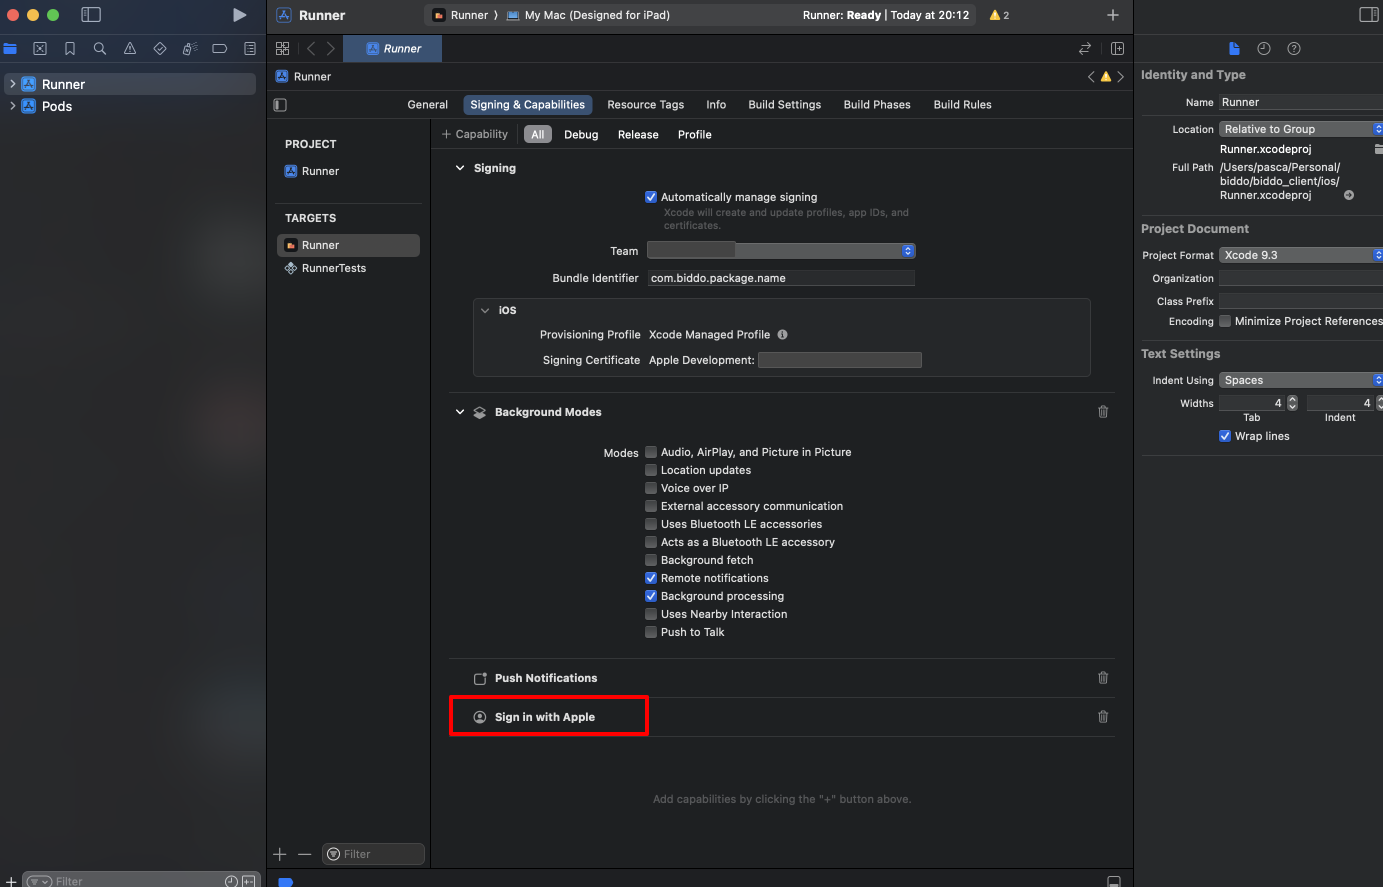Open the report navigator icon
The width and height of the screenshot is (1383, 887).
(x=250, y=49)
